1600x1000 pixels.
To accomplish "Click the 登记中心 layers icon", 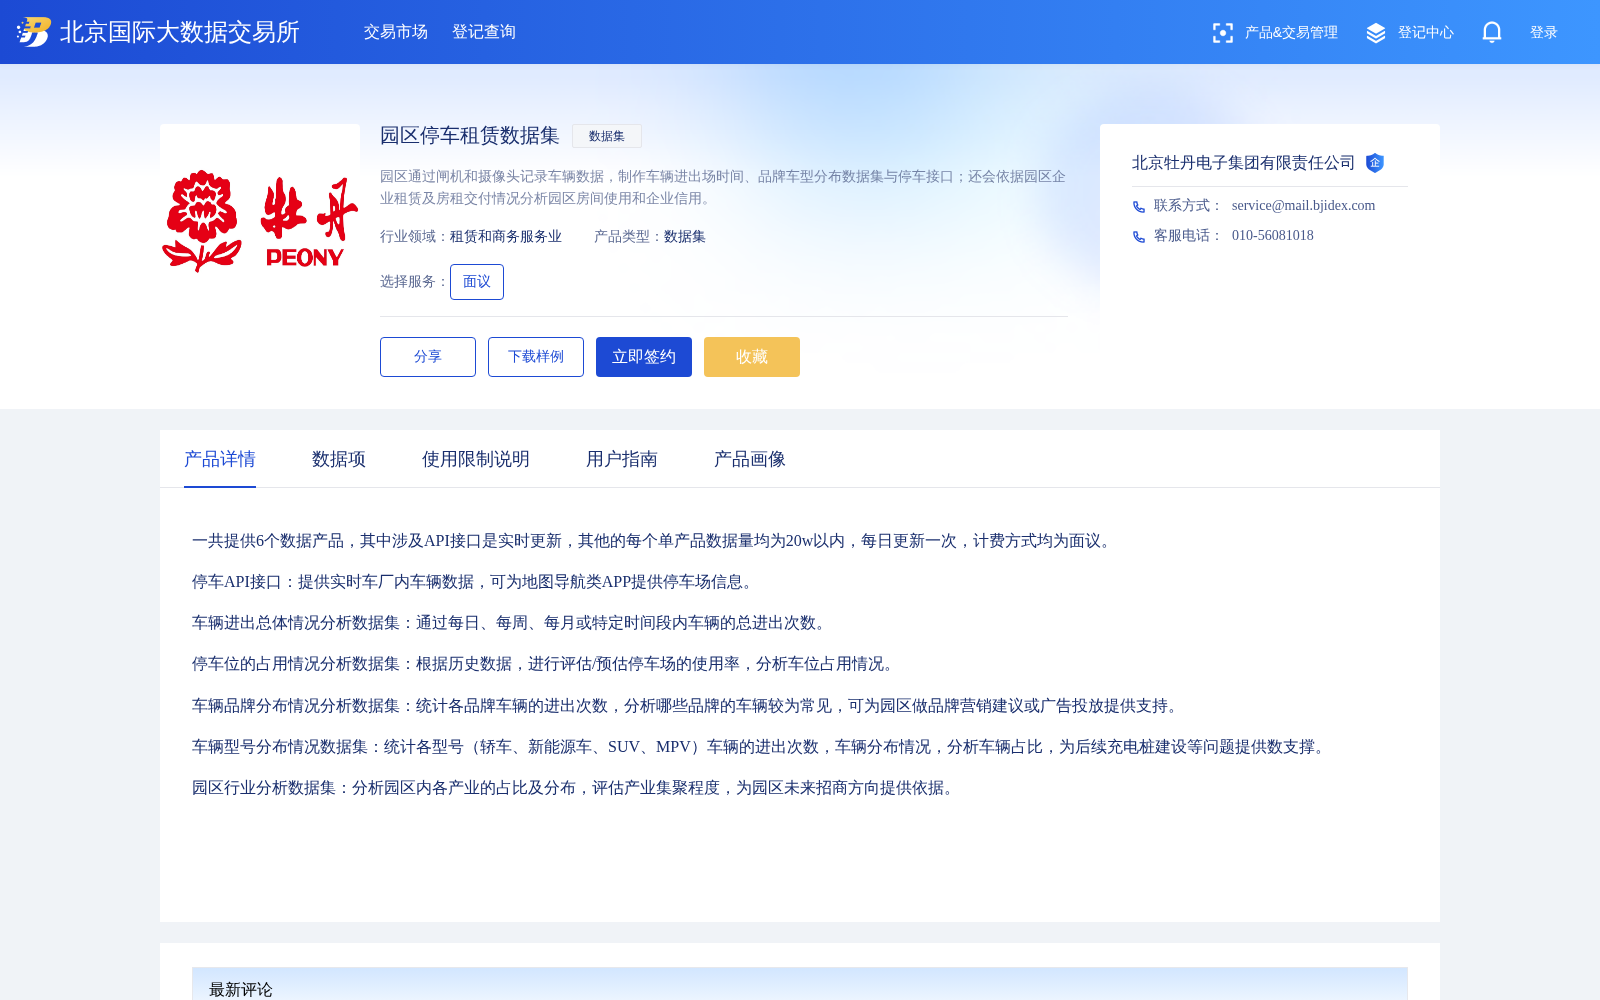I will pos(1376,33).
